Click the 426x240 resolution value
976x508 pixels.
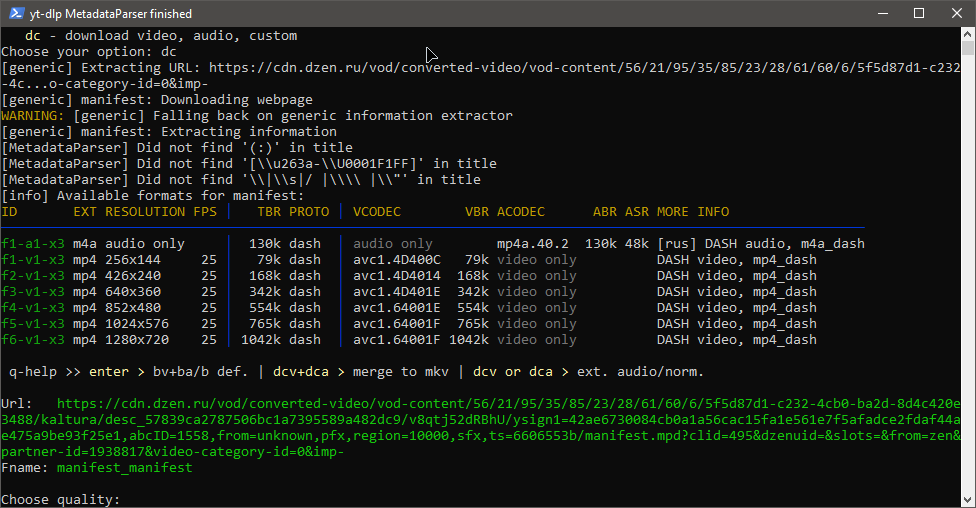tap(133, 276)
